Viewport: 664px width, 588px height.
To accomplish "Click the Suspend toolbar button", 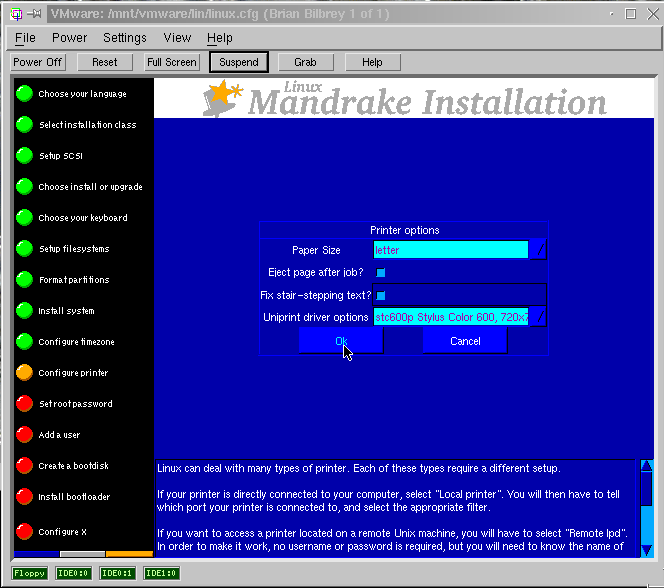I will click(239, 62).
